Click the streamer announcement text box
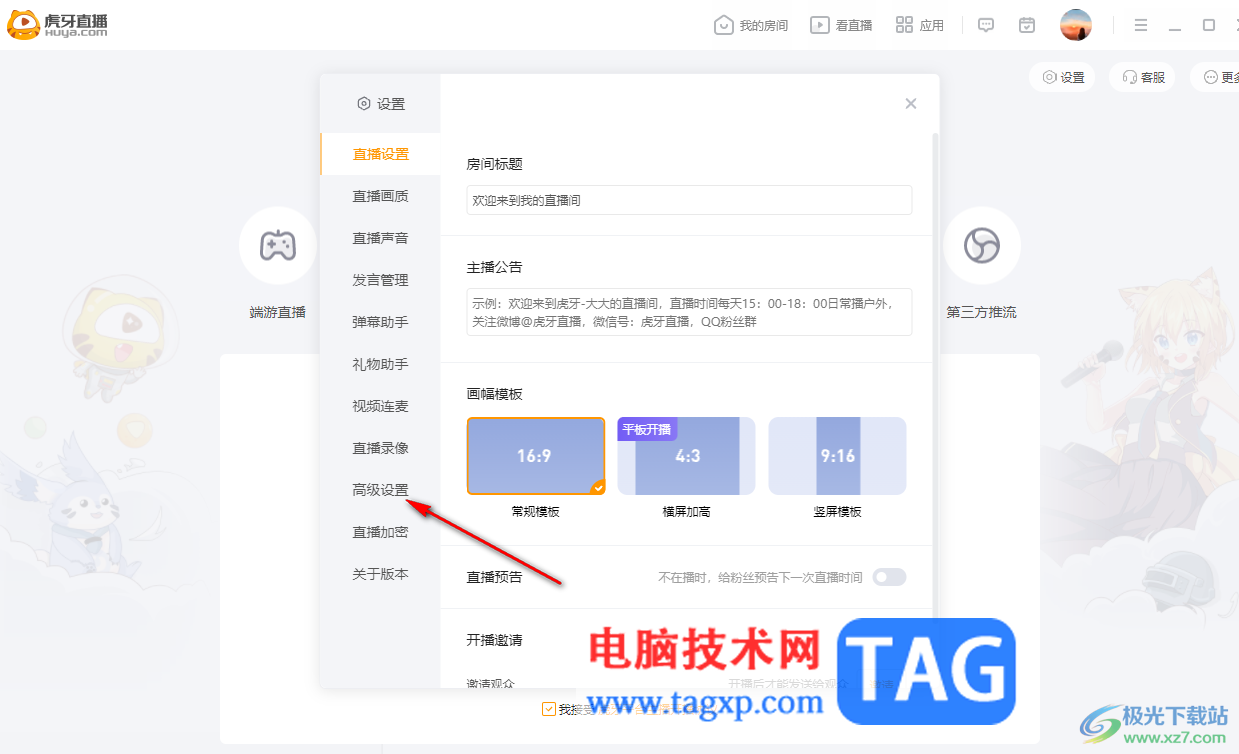This screenshot has height=754, width=1239. pos(689,312)
